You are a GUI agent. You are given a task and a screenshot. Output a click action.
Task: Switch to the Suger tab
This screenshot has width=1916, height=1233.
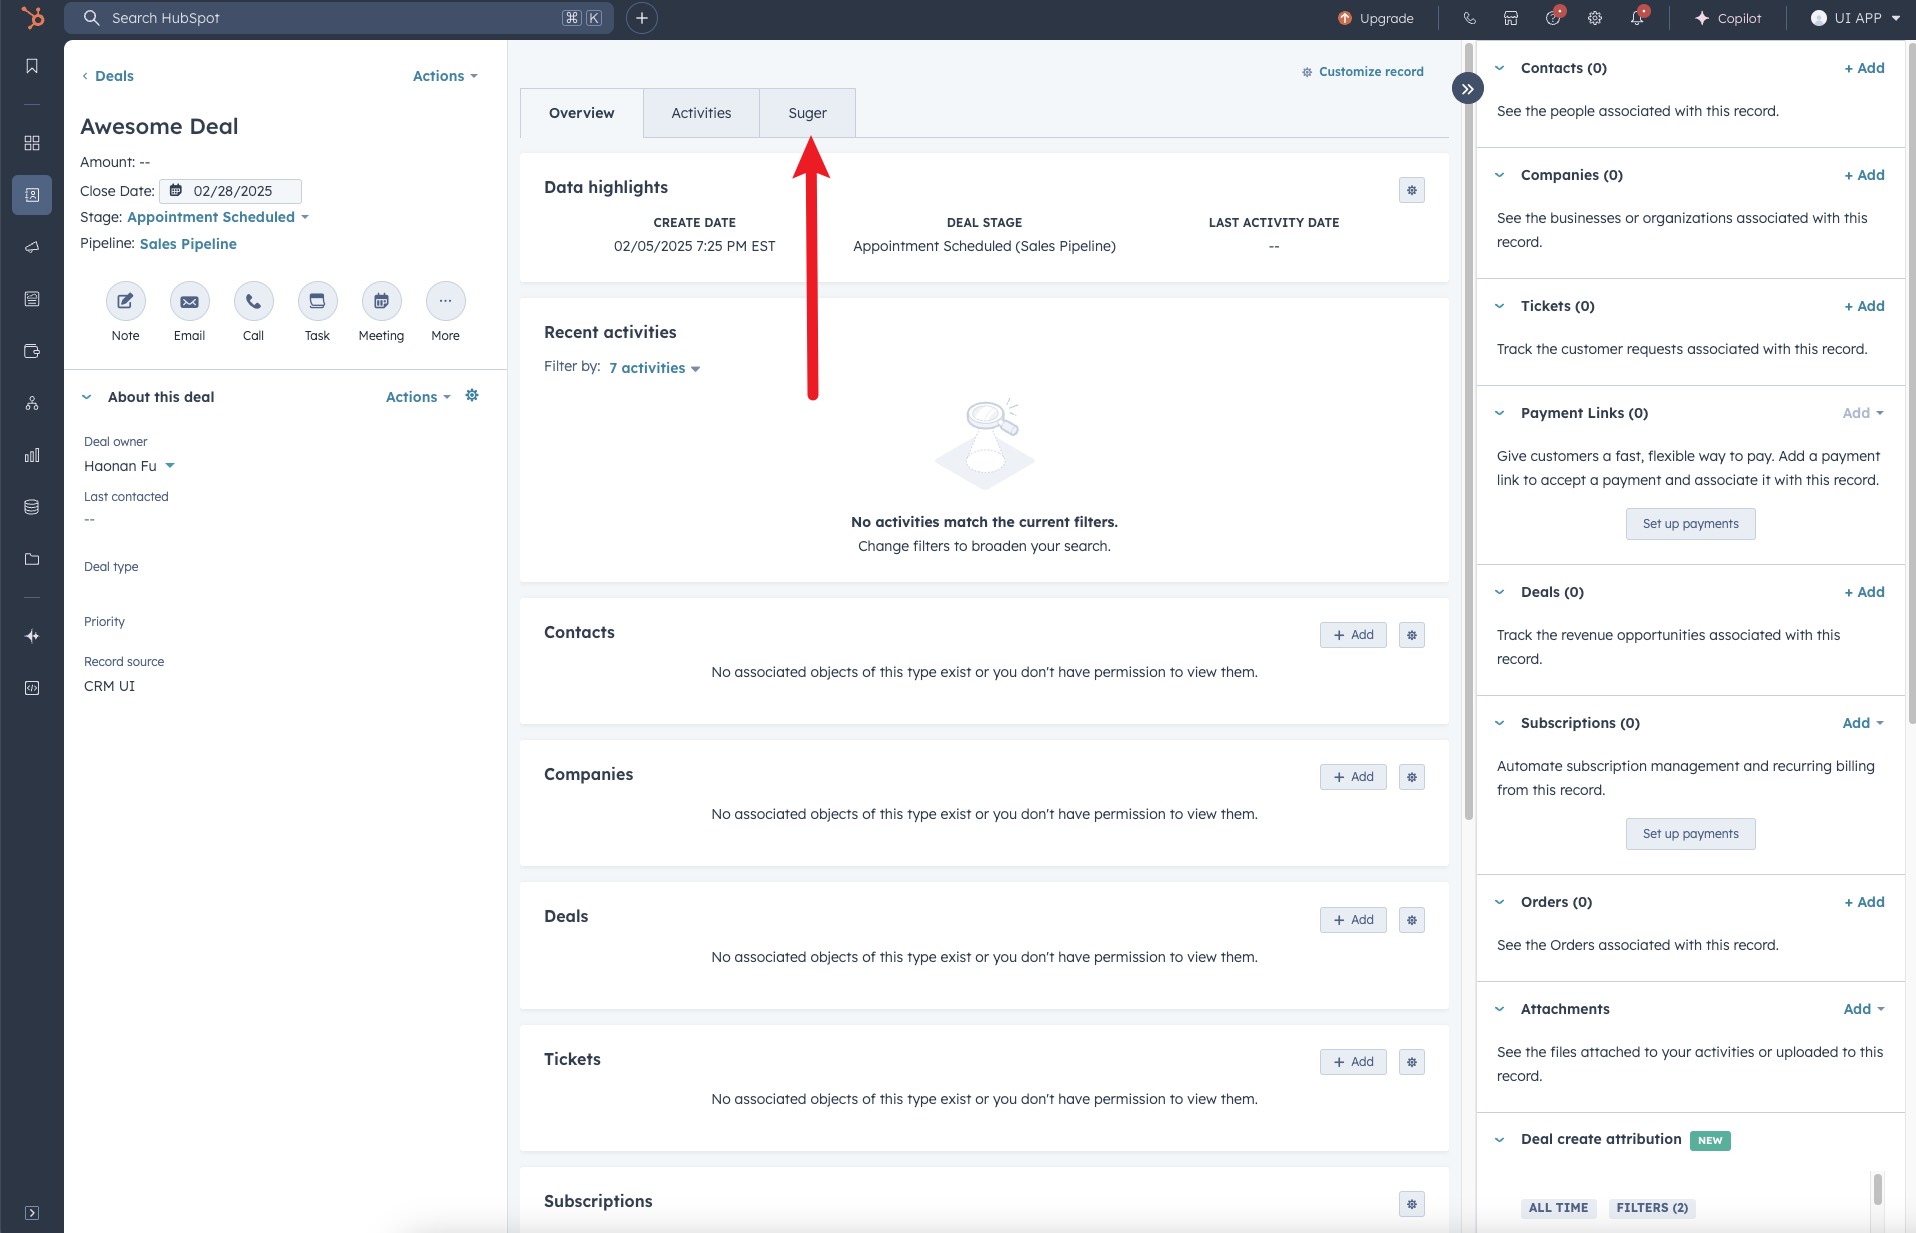807,113
